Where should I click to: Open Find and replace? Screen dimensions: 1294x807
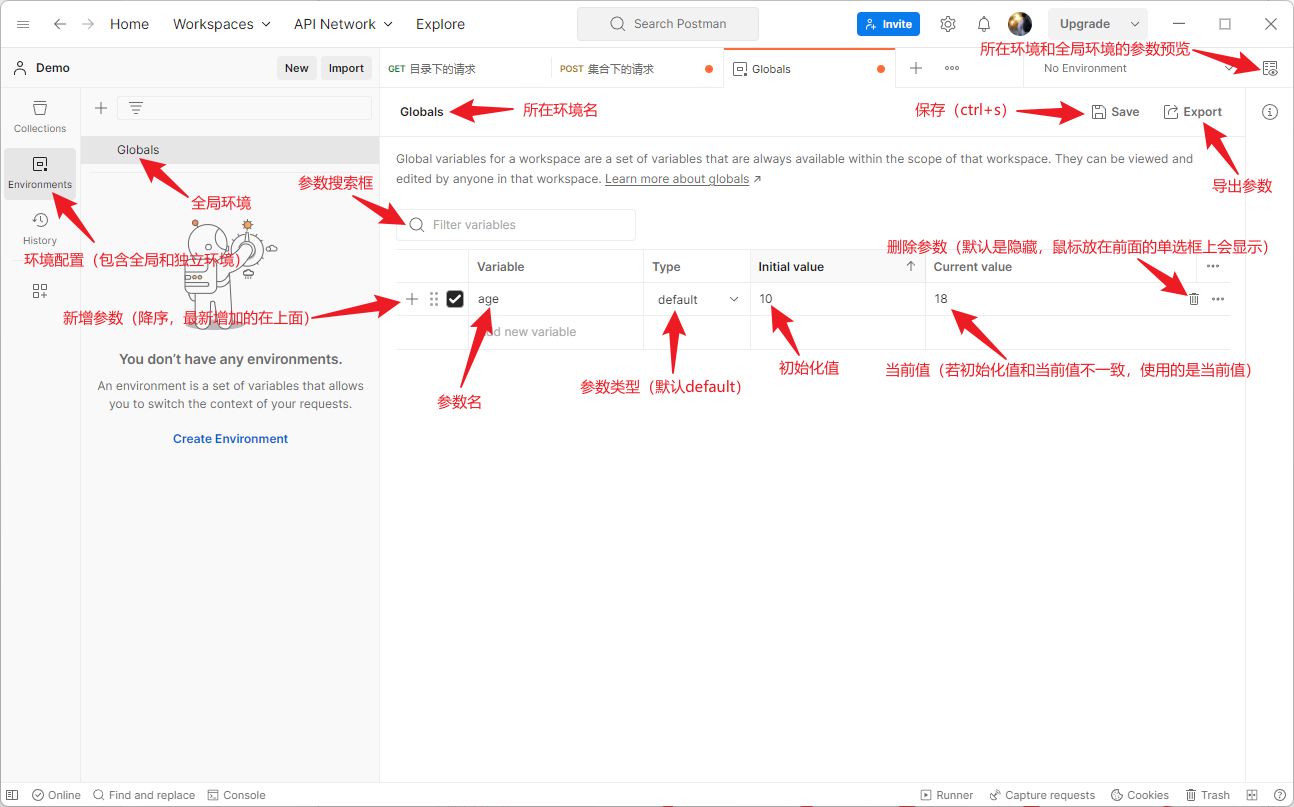click(143, 795)
